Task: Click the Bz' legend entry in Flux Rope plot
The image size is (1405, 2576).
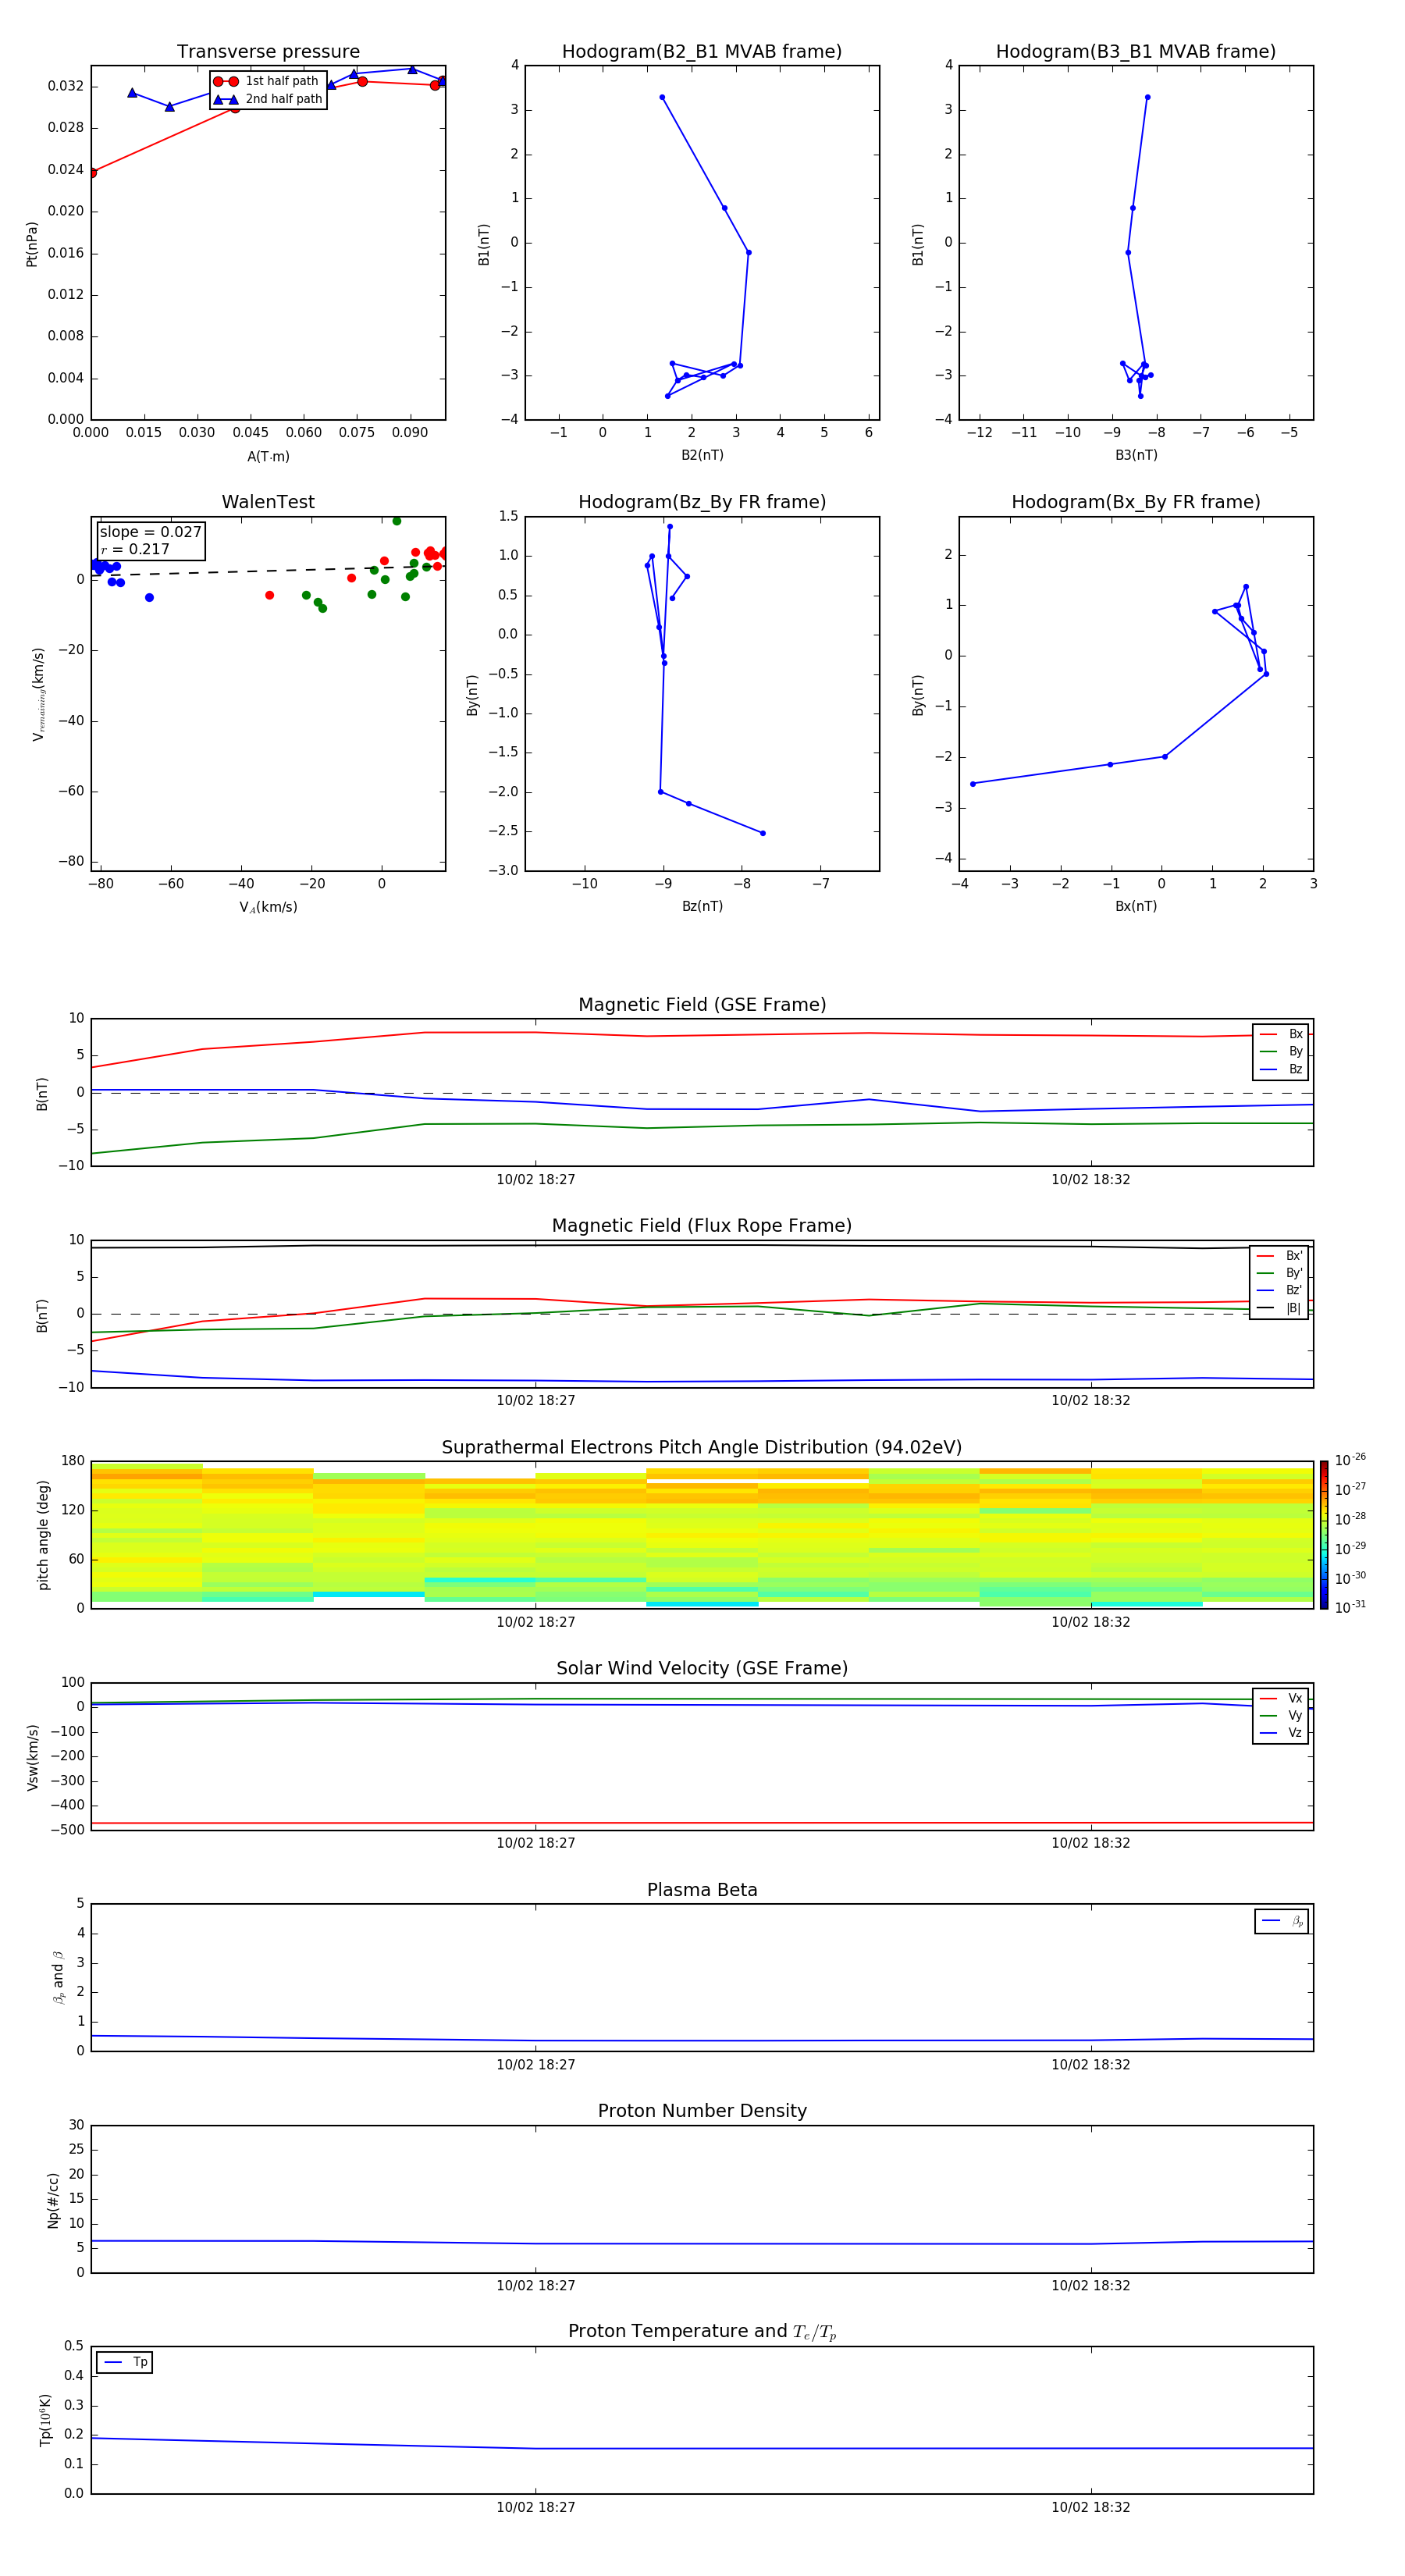Action: pyautogui.click(x=1279, y=1290)
